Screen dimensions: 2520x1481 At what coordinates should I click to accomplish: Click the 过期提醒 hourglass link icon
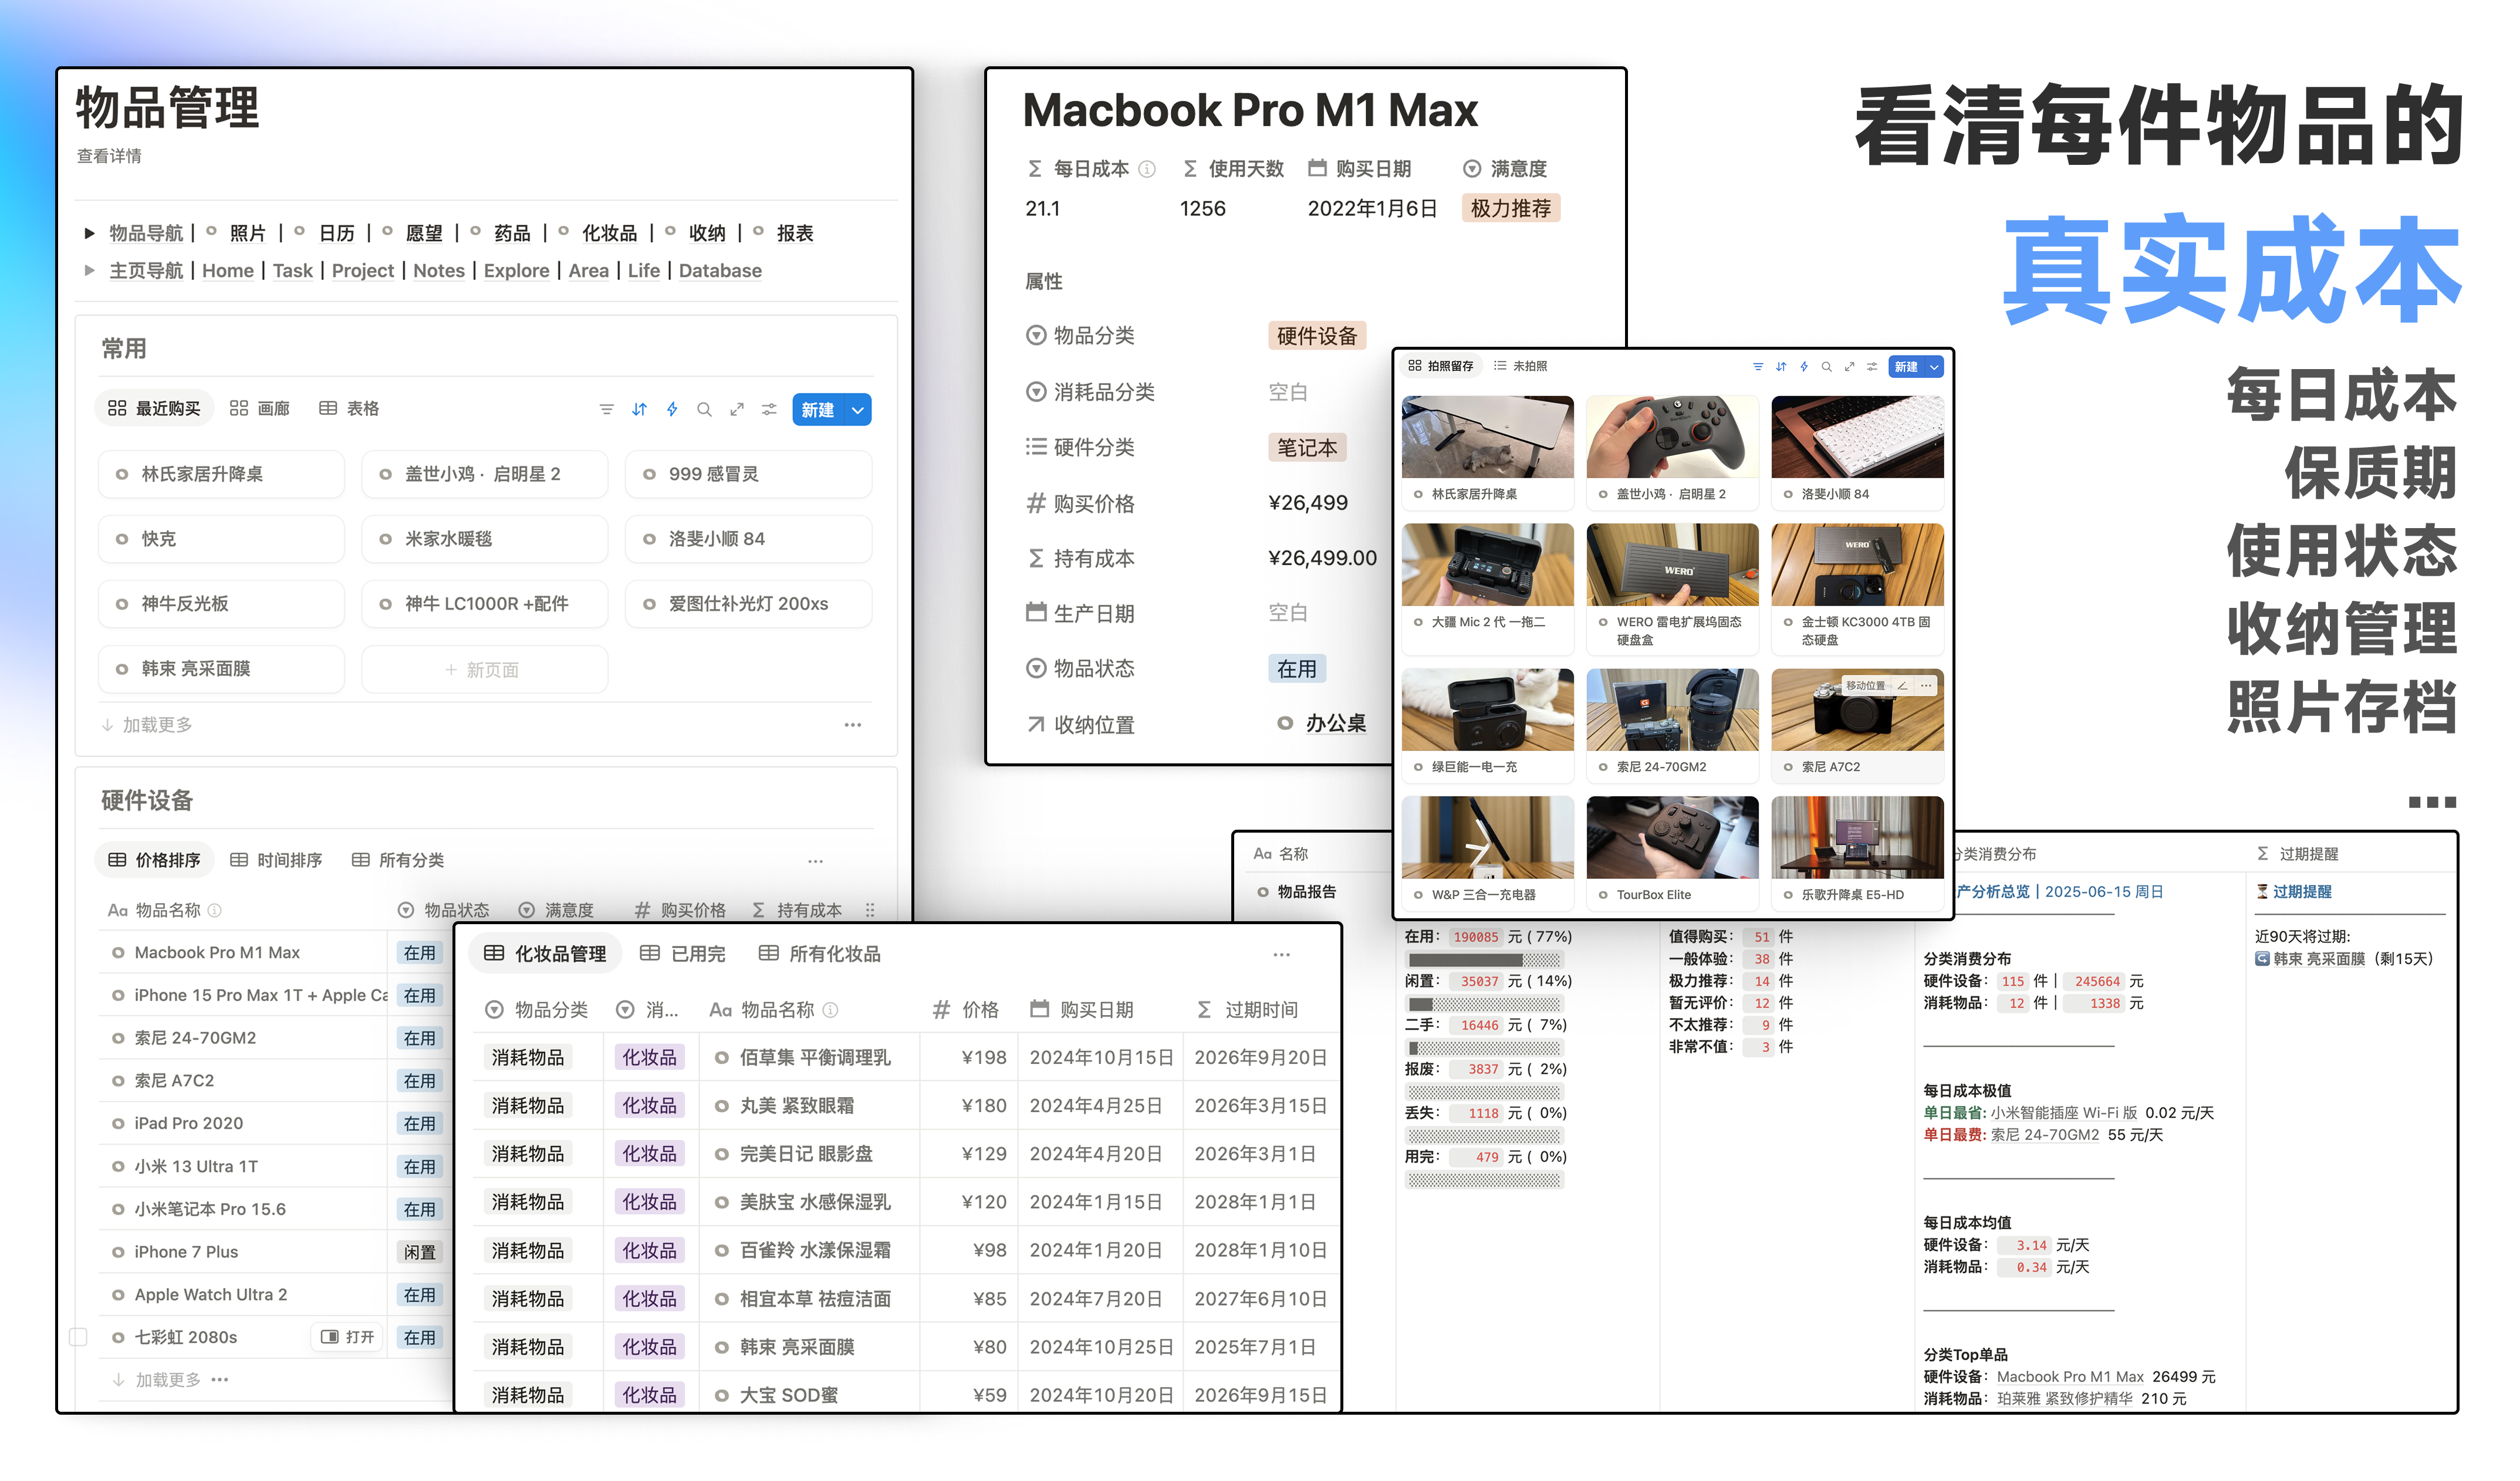tap(2262, 892)
